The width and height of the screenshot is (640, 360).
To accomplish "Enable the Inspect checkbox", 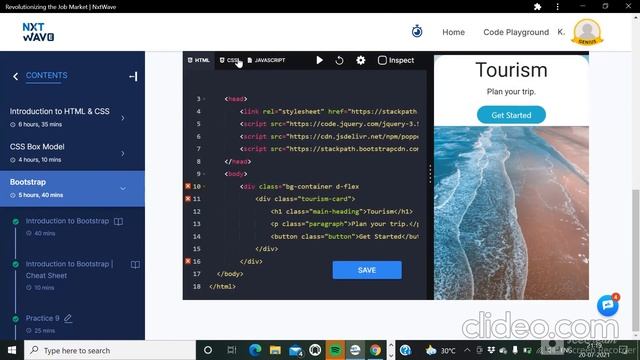I will [382, 60].
